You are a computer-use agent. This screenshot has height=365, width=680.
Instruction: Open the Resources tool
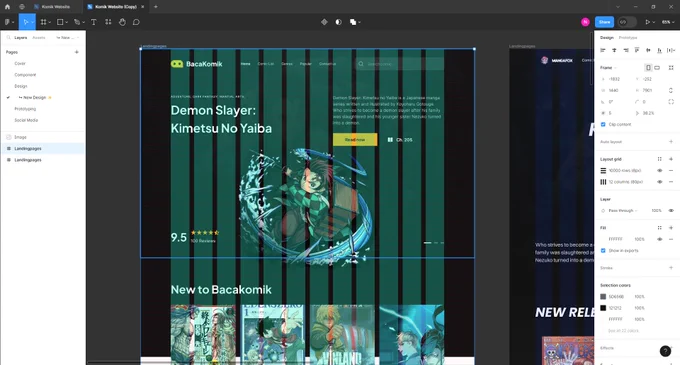108,22
